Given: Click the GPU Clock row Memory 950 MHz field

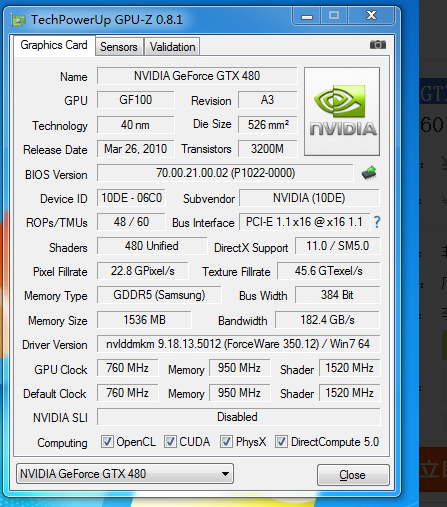Looking at the screenshot, I should (x=239, y=368).
